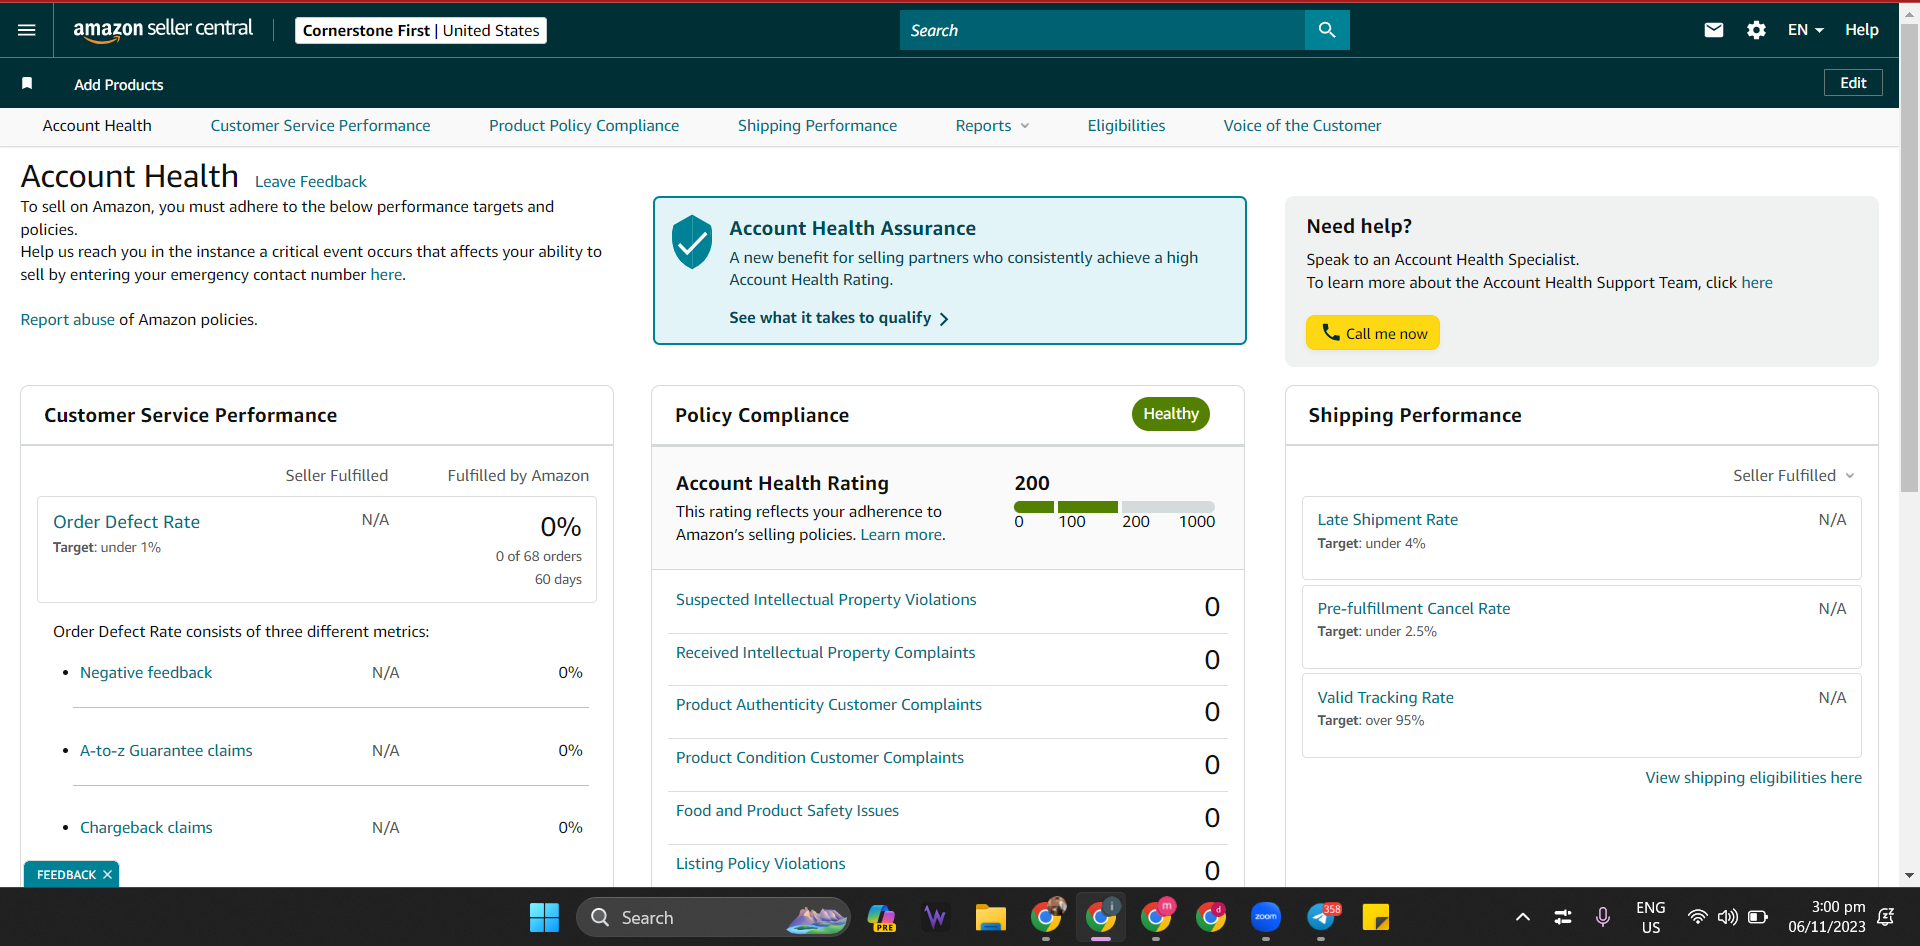
Task: Click See what it takes to qualify
Action: (x=838, y=318)
